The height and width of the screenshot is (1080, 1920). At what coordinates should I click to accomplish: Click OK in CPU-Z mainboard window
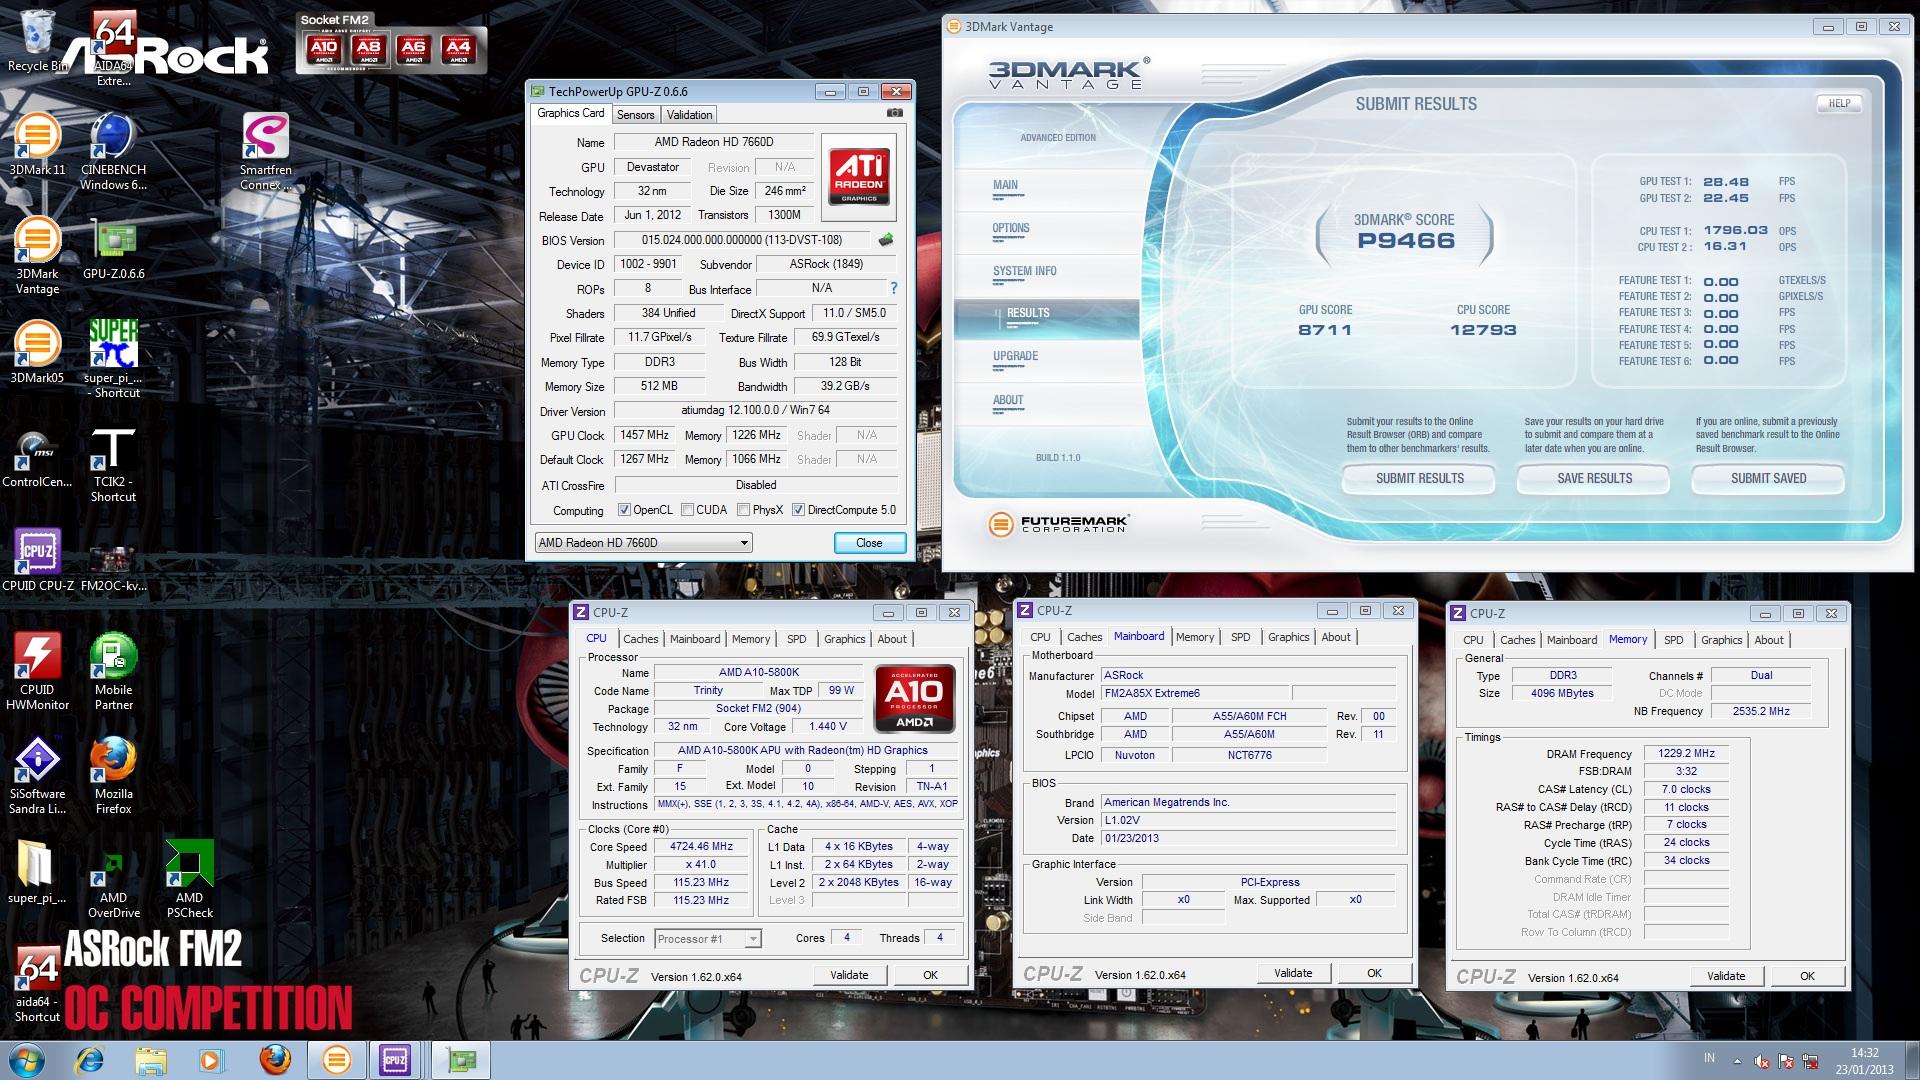pyautogui.click(x=1374, y=973)
